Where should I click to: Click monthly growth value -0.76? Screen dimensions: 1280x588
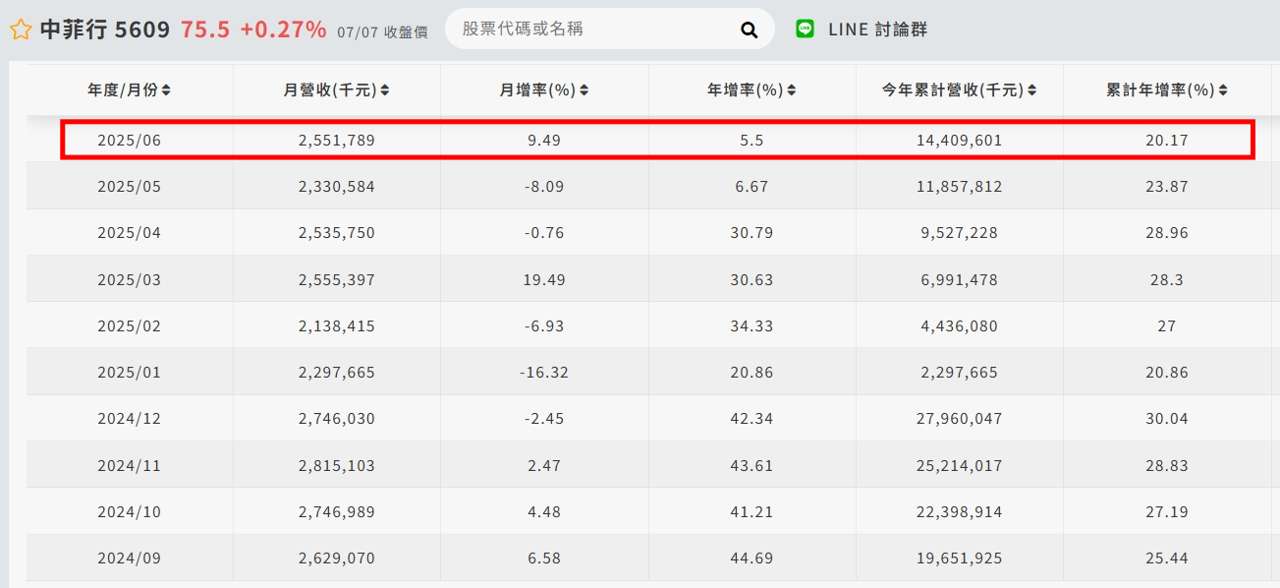tap(544, 233)
